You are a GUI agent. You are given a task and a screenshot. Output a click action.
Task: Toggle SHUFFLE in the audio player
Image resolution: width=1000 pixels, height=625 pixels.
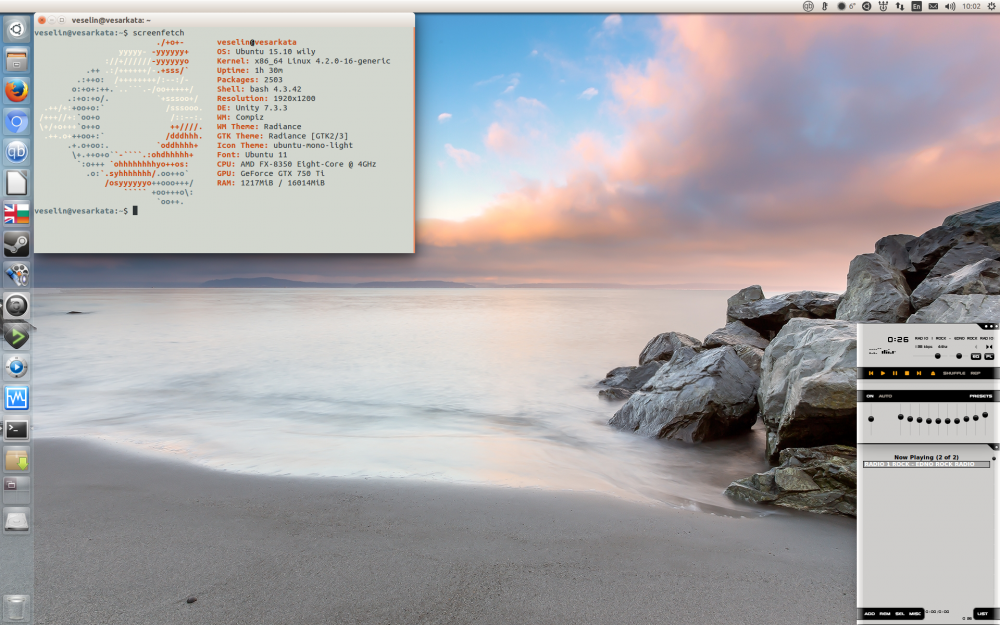point(954,373)
